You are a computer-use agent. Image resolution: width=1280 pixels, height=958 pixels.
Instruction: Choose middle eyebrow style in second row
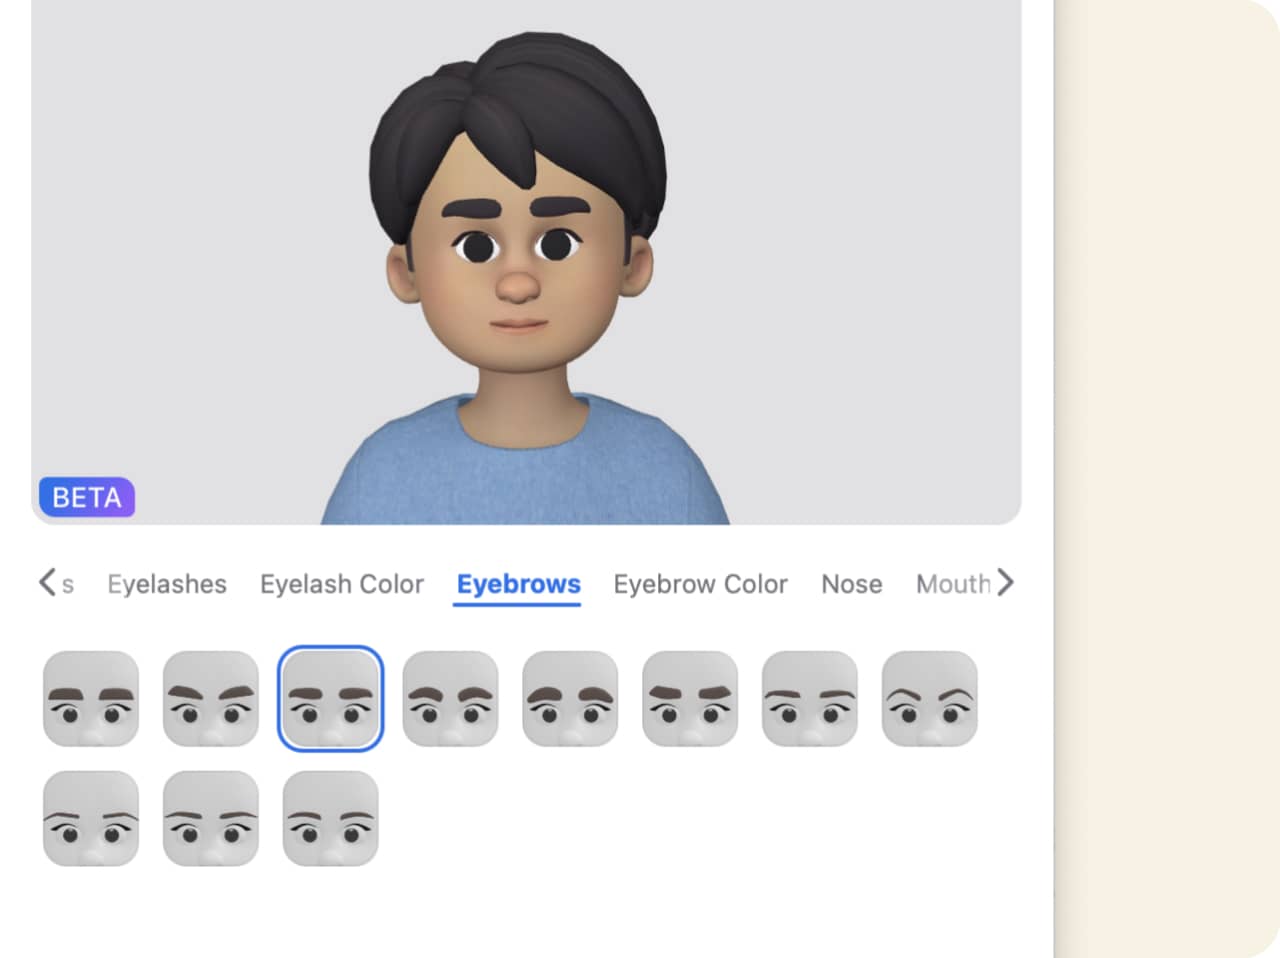(x=211, y=818)
